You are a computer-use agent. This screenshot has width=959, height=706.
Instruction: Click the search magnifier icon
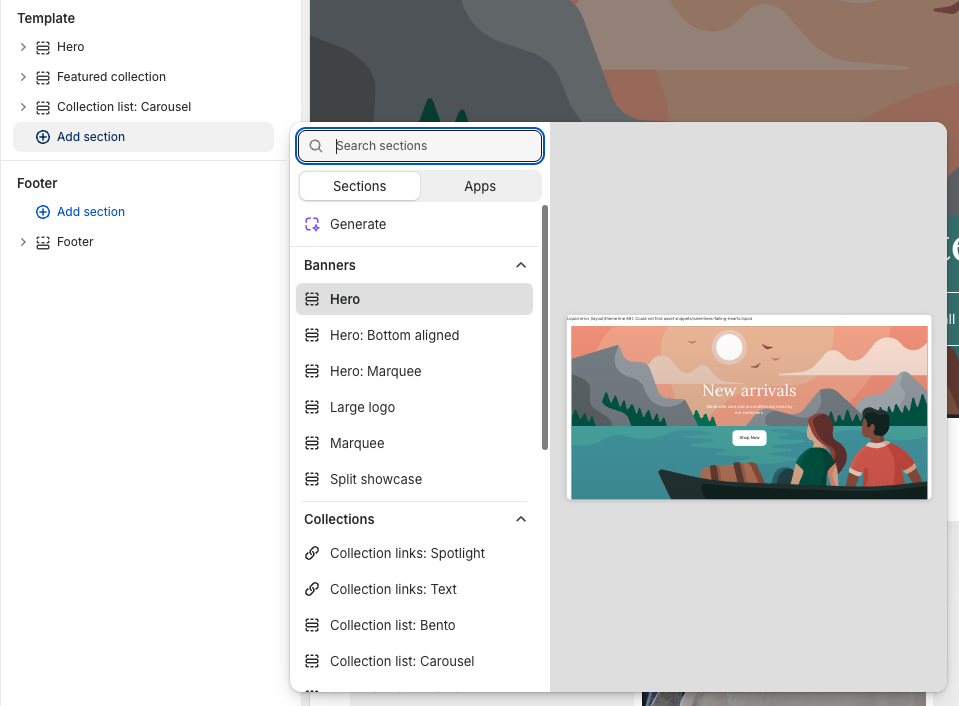[x=316, y=146]
